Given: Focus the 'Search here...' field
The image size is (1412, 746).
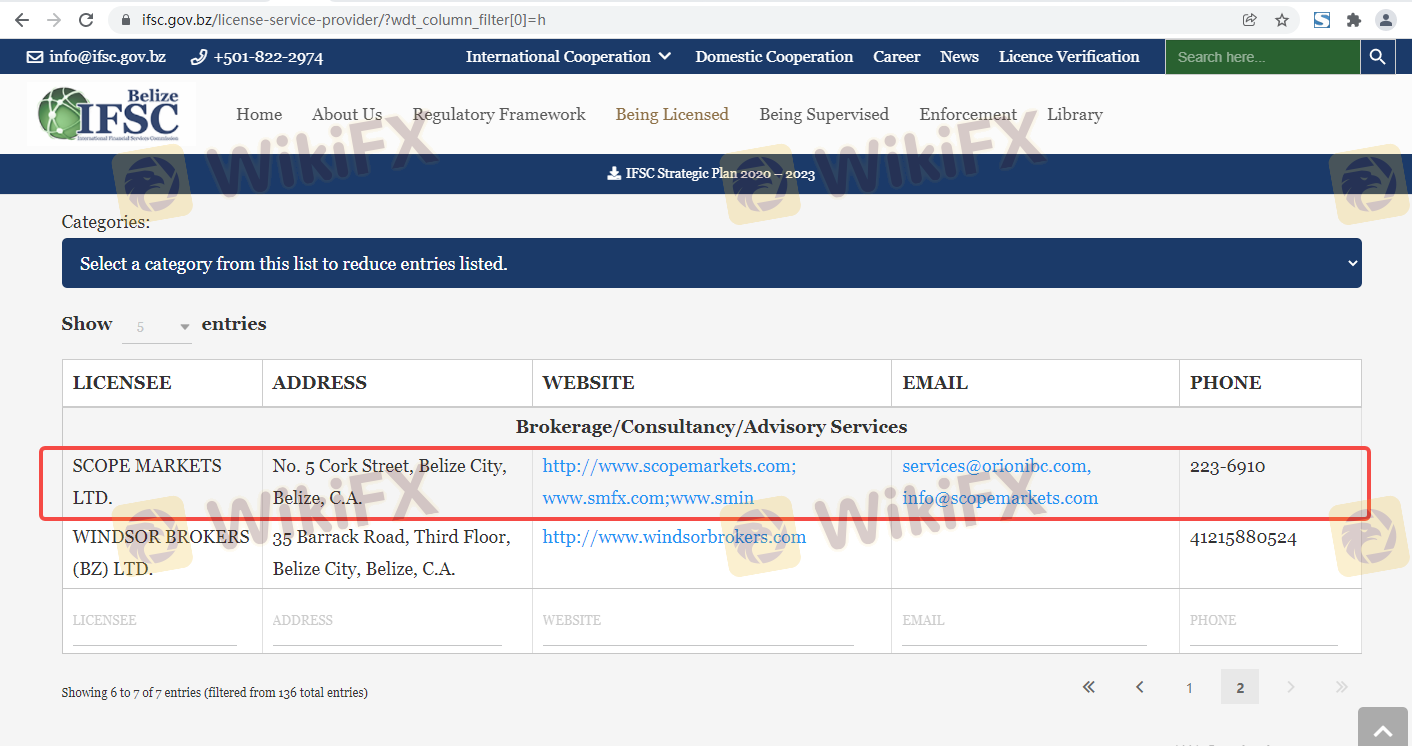Looking at the screenshot, I should [1262, 57].
